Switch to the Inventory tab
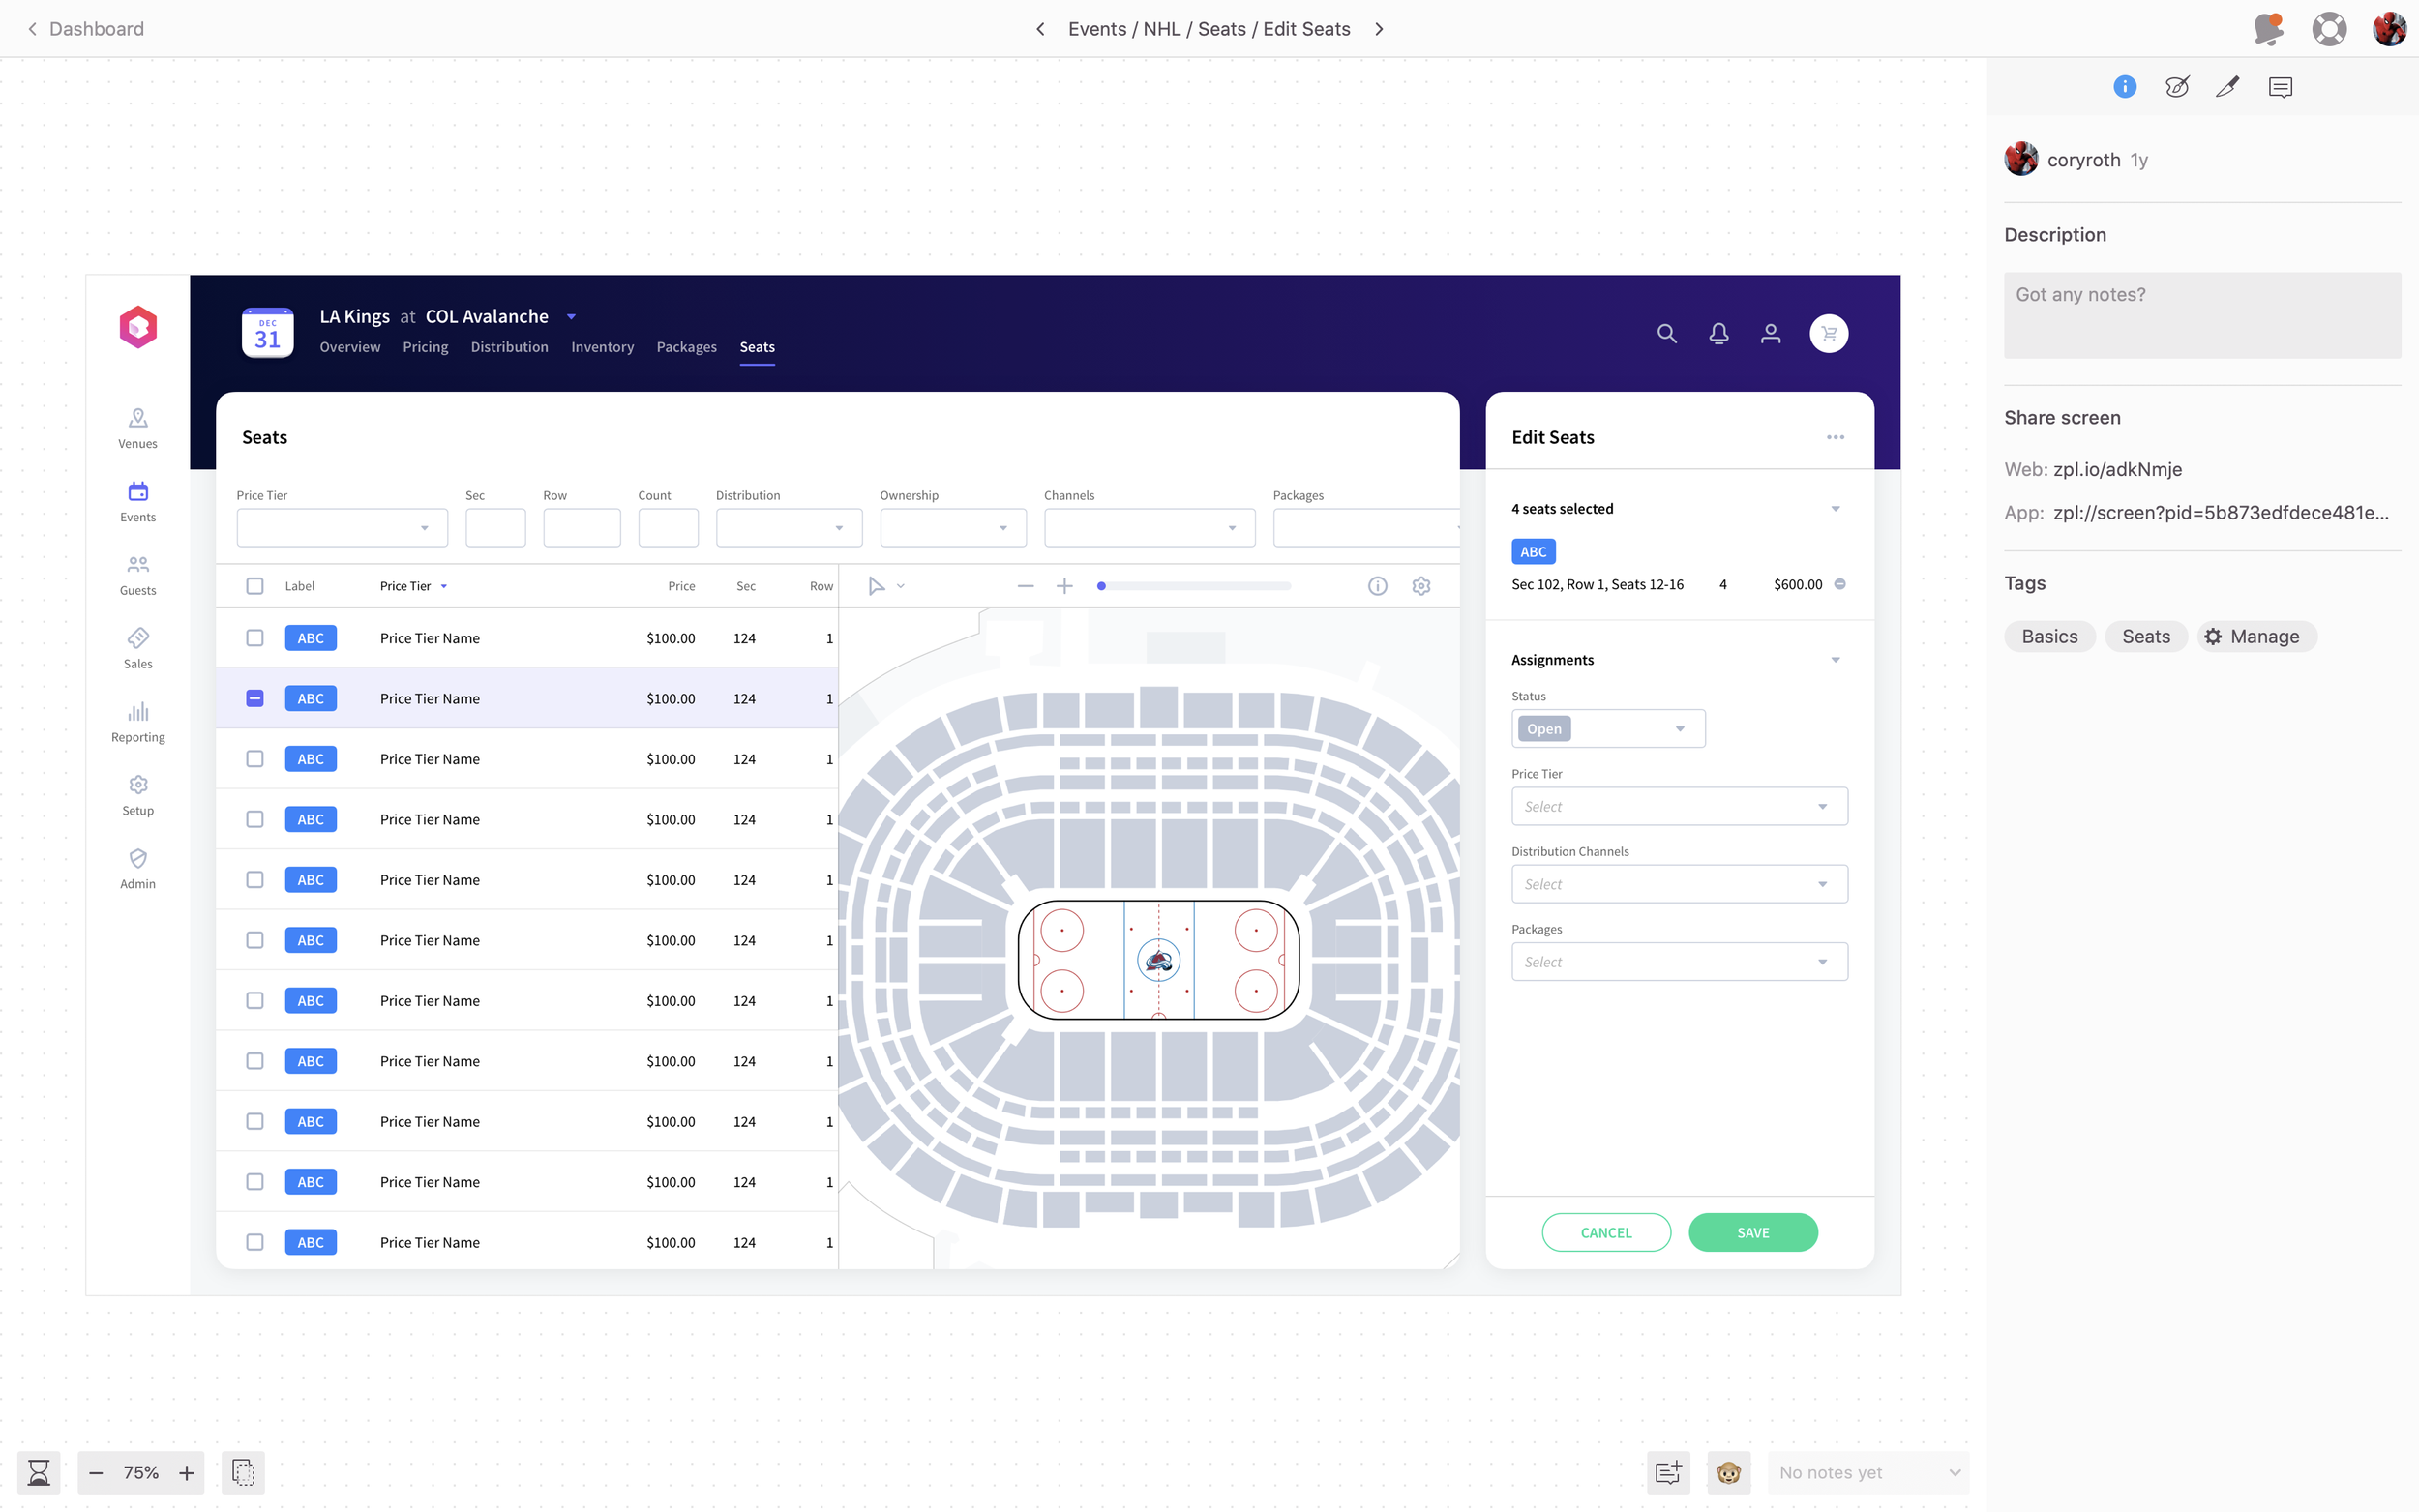This screenshot has width=2419, height=1512. [602, 347]
